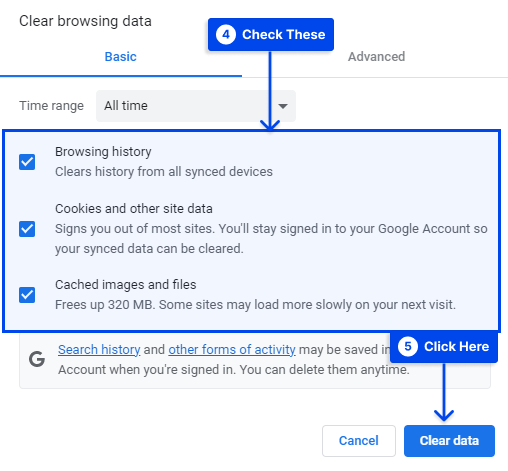Click the Clear browsing data title
This screenshot has width=508, height=471.
[x=85, y=21]
